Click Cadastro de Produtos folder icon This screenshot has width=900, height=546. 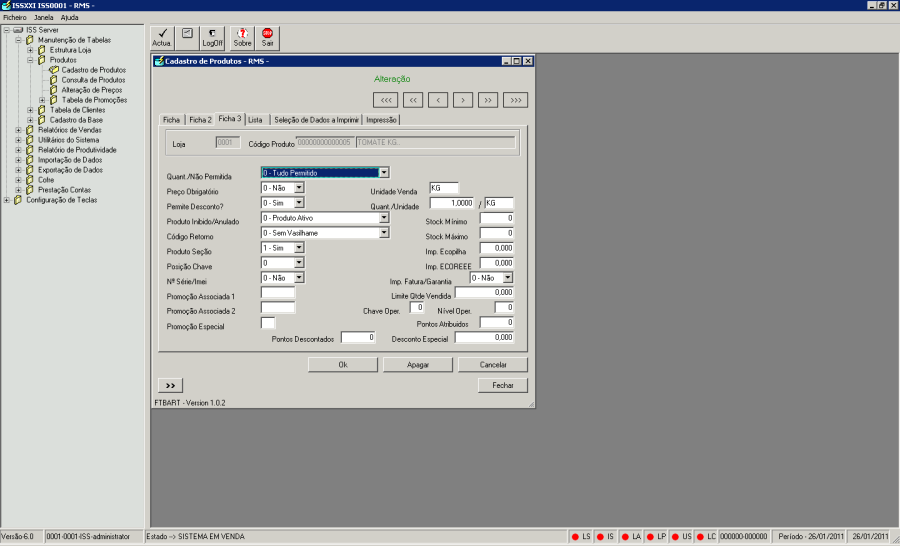(54, 70)
